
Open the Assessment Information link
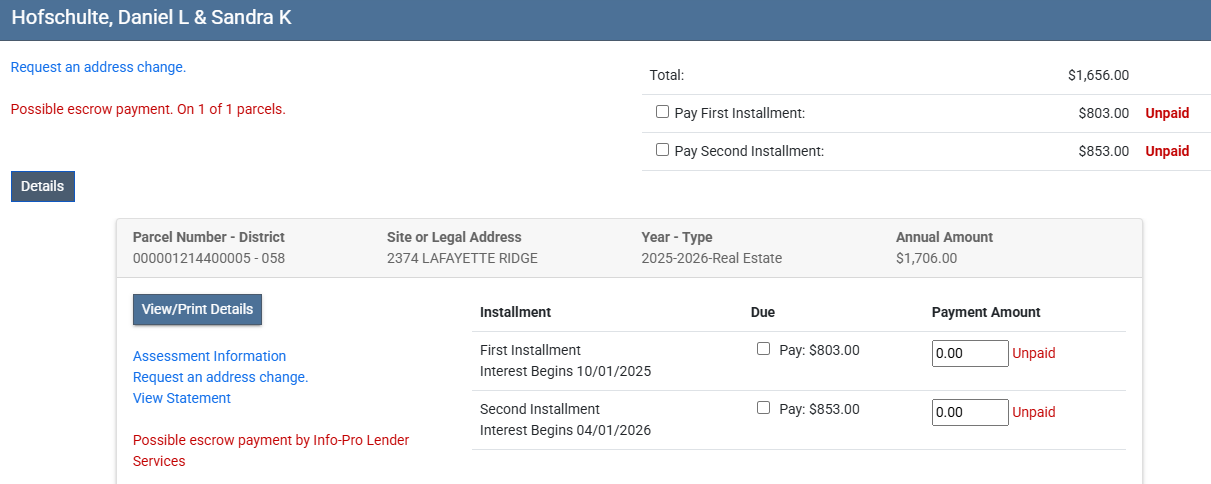pyautogui.click(x=209, y=356)
